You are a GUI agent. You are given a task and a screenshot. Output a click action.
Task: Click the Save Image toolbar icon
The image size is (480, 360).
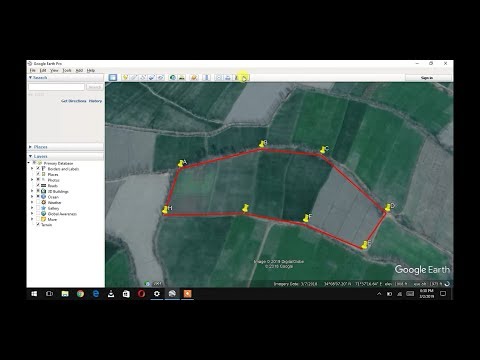pos(236,78)
